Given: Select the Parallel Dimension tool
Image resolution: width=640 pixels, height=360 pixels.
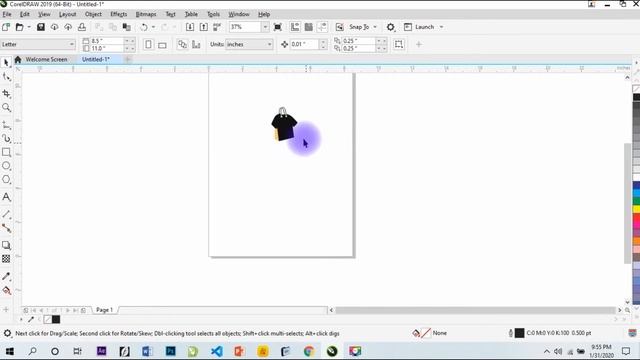Looking at the screenshot, I should [6, 214].
